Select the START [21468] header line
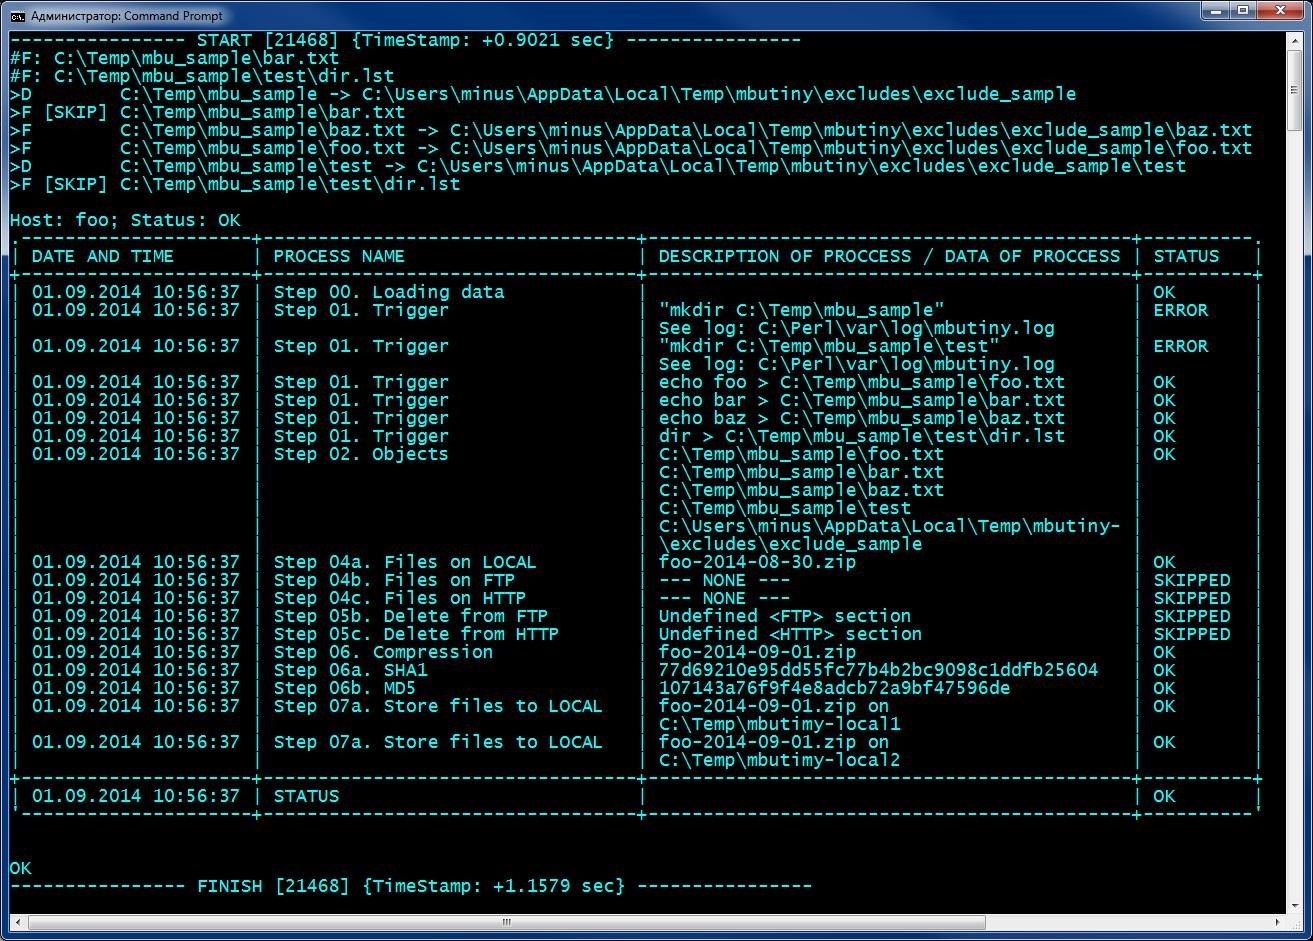The height and width of the screenshot is (941, 1313). pyautogui.click(x=400, y=40)
